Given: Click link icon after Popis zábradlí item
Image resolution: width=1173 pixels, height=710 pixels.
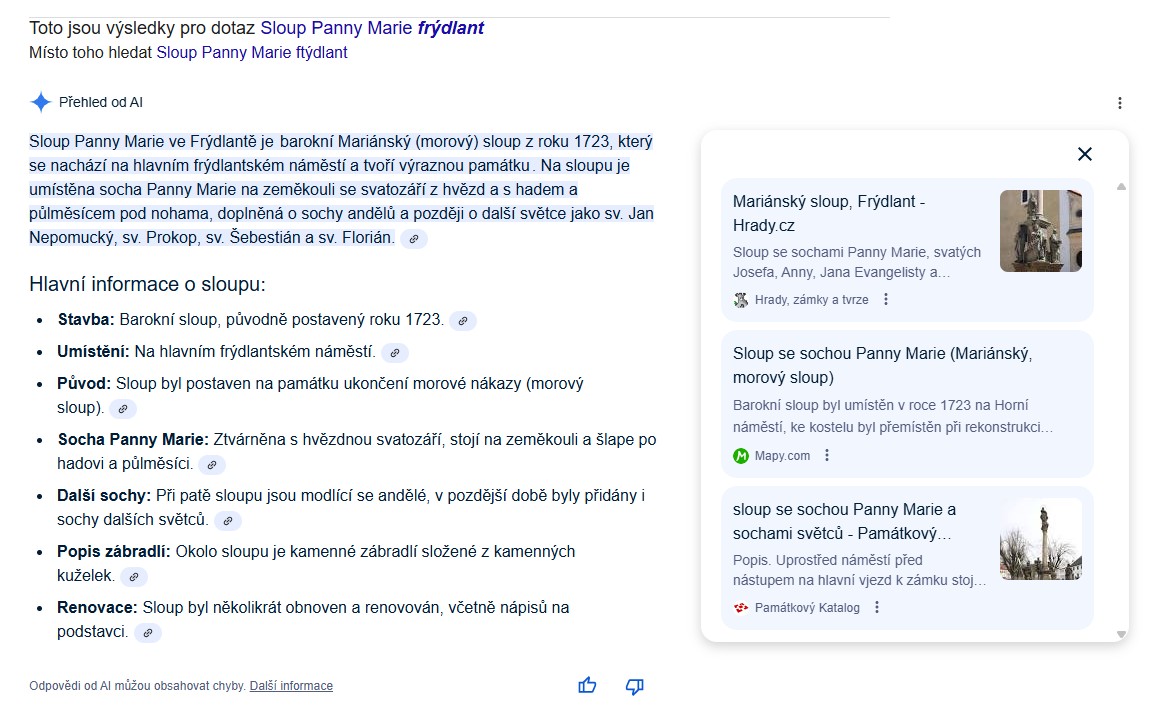Looking at the screenshot, I should (x=133, y=577).
